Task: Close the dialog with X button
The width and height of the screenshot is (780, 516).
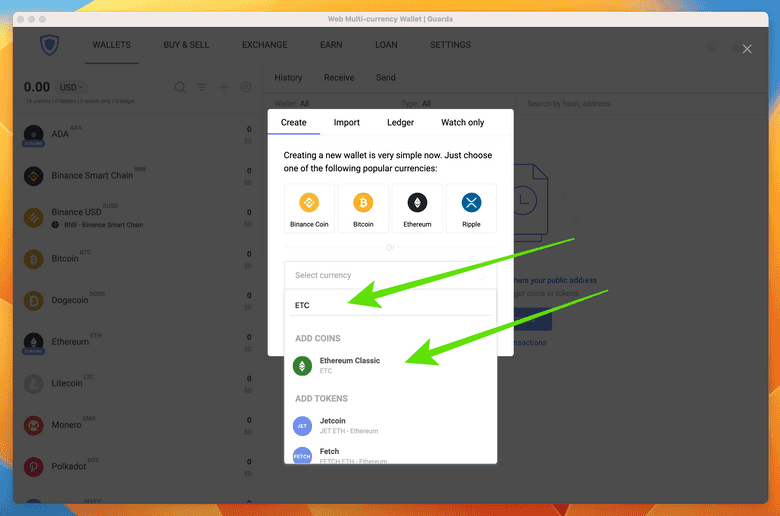Action: coord(747,49)
